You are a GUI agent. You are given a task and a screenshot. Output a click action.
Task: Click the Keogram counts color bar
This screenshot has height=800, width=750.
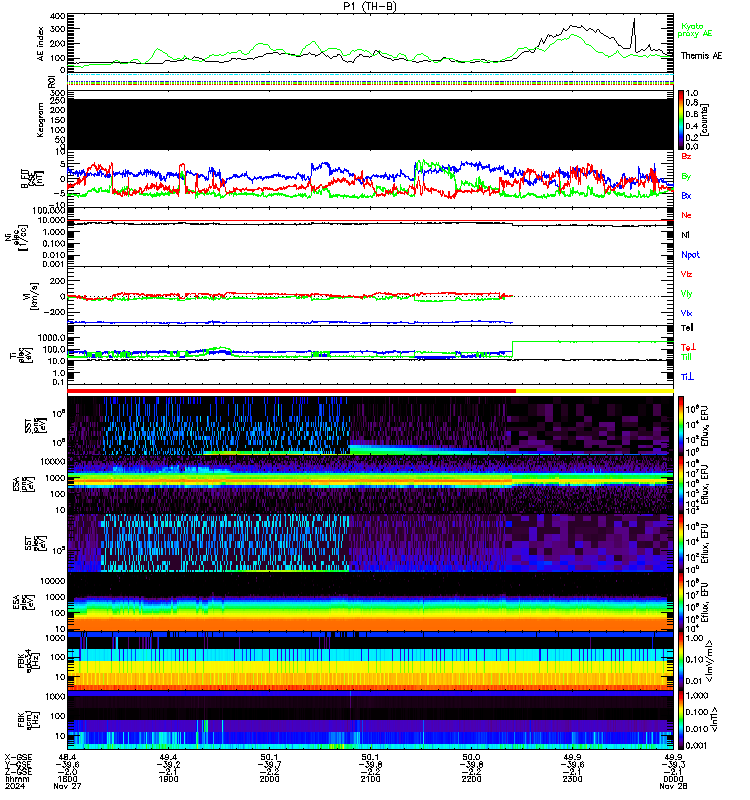681,120
